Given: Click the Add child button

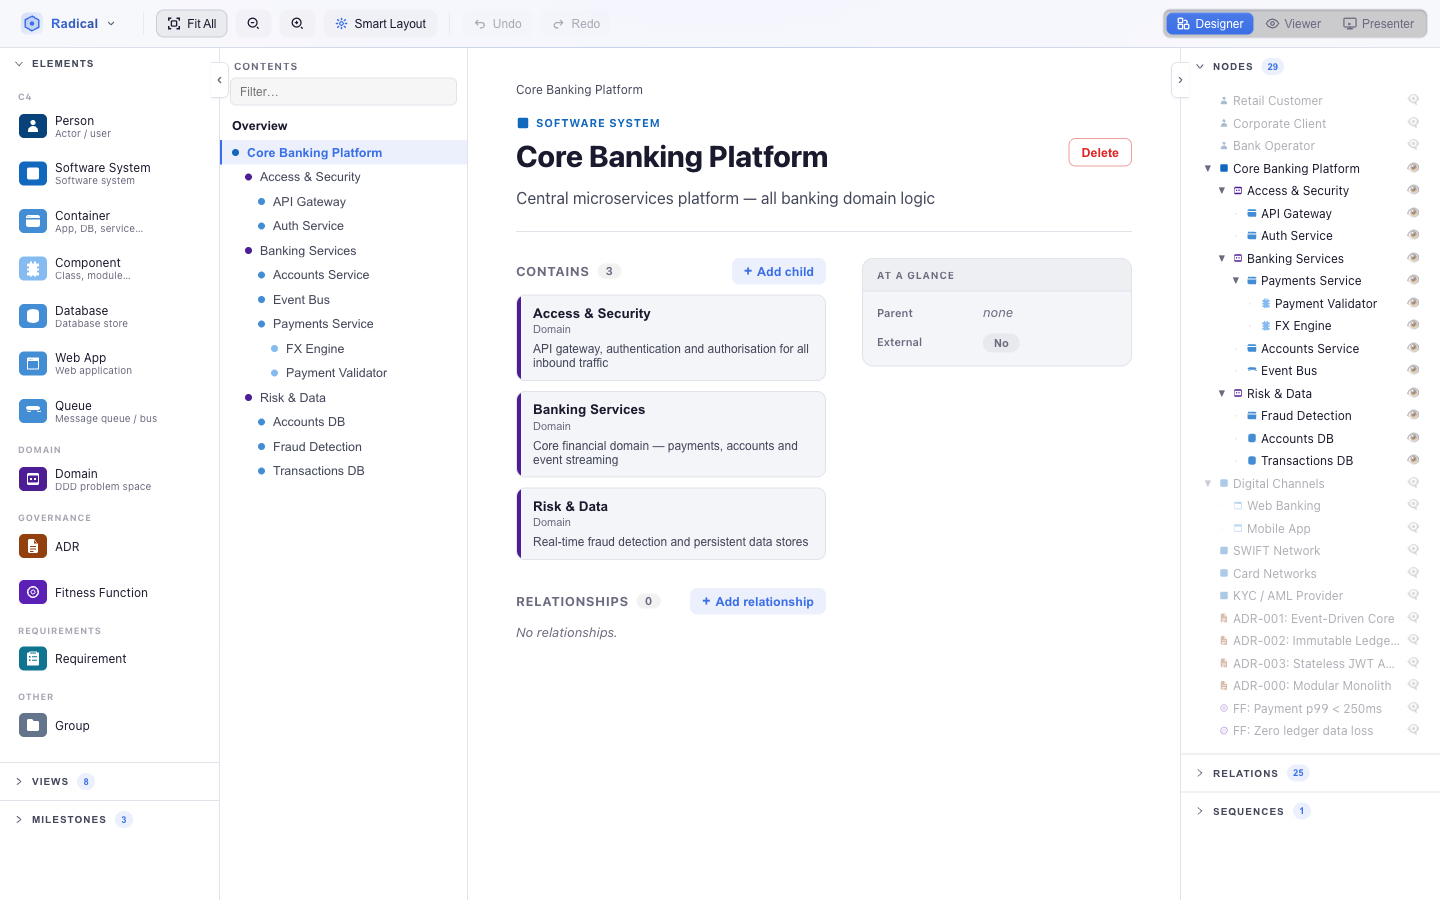Looking at the screenshot, I should point(779,272).
